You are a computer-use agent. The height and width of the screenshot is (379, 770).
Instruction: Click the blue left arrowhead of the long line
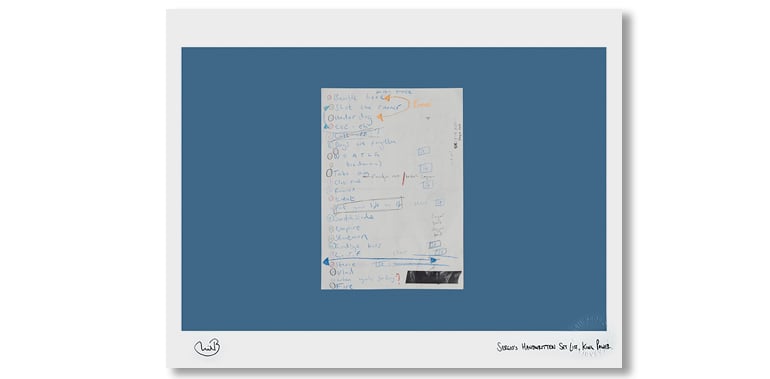(326, 262)
